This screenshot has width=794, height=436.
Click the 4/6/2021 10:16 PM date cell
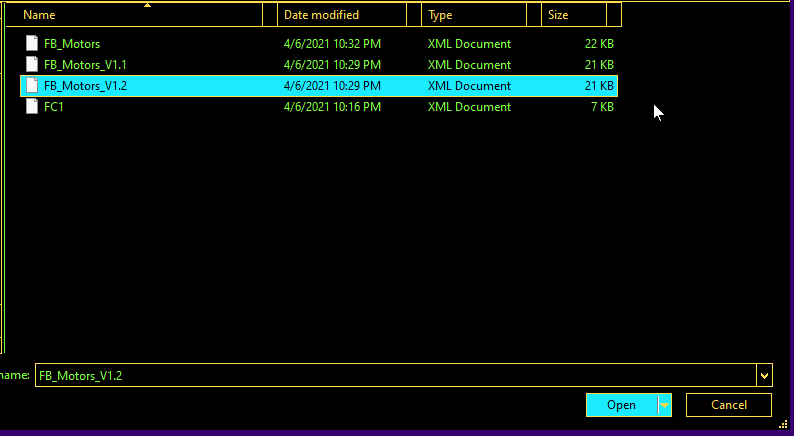coord(332,107)
